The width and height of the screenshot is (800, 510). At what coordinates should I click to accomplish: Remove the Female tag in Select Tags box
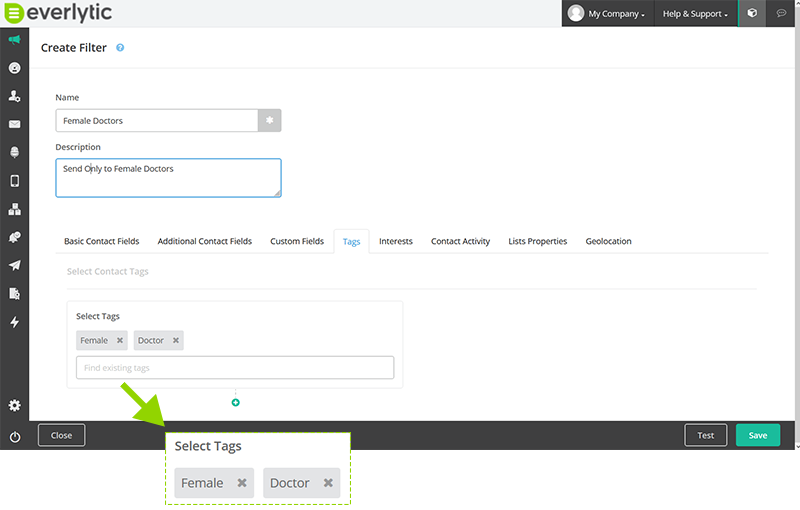tap(120, 340)
